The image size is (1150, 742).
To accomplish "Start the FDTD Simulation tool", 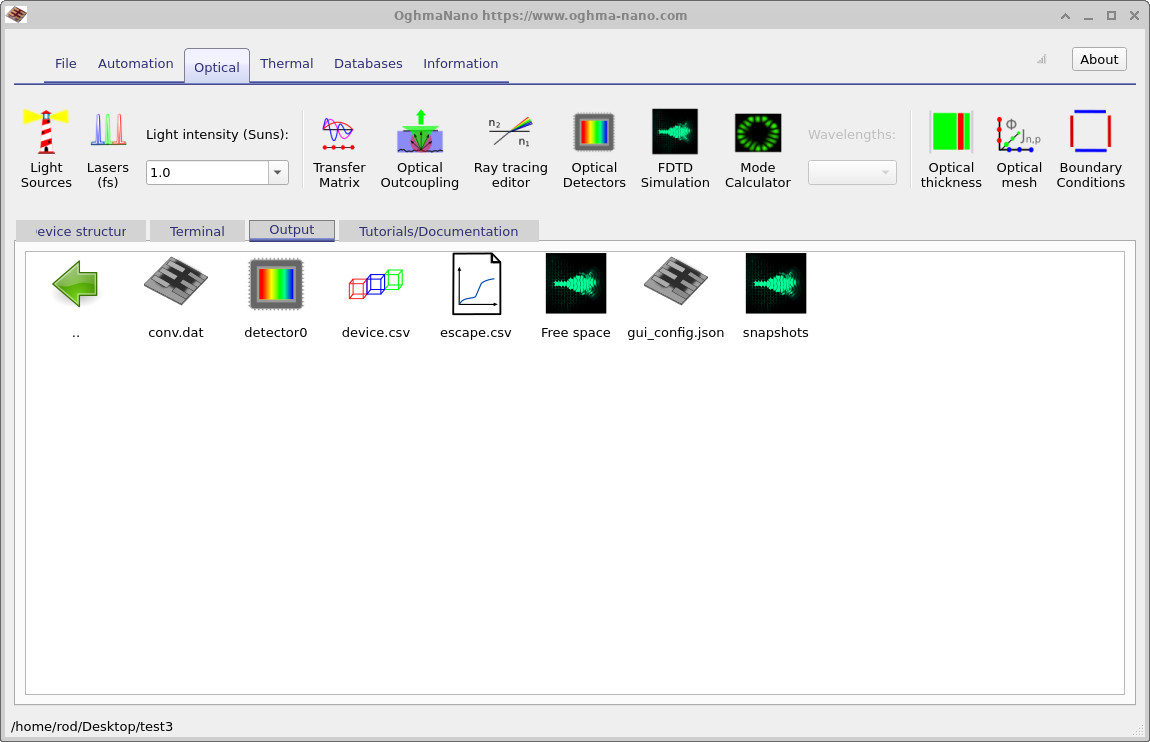I will (675, 148).
